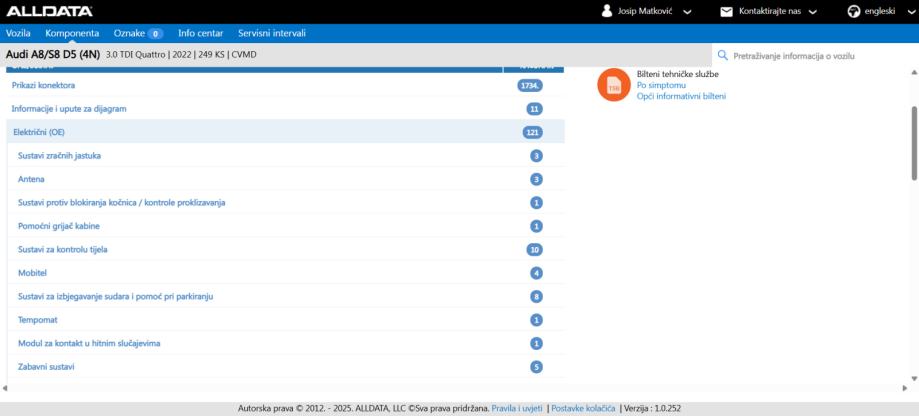Click badge 8 on Sustavi za izbjegavanje sudara
The width and height of the screenshot is (919, 416).
536,296
